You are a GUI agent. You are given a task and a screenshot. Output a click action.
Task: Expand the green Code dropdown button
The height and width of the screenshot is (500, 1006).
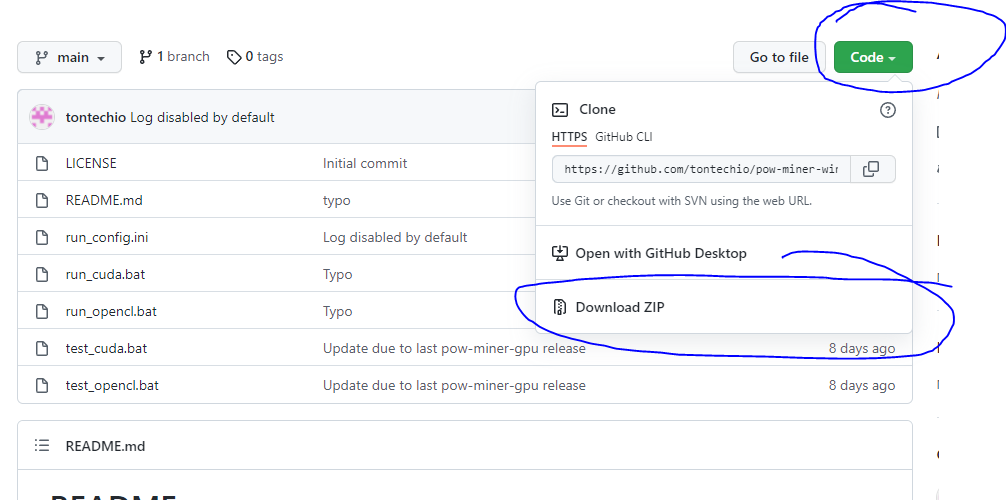873,57
